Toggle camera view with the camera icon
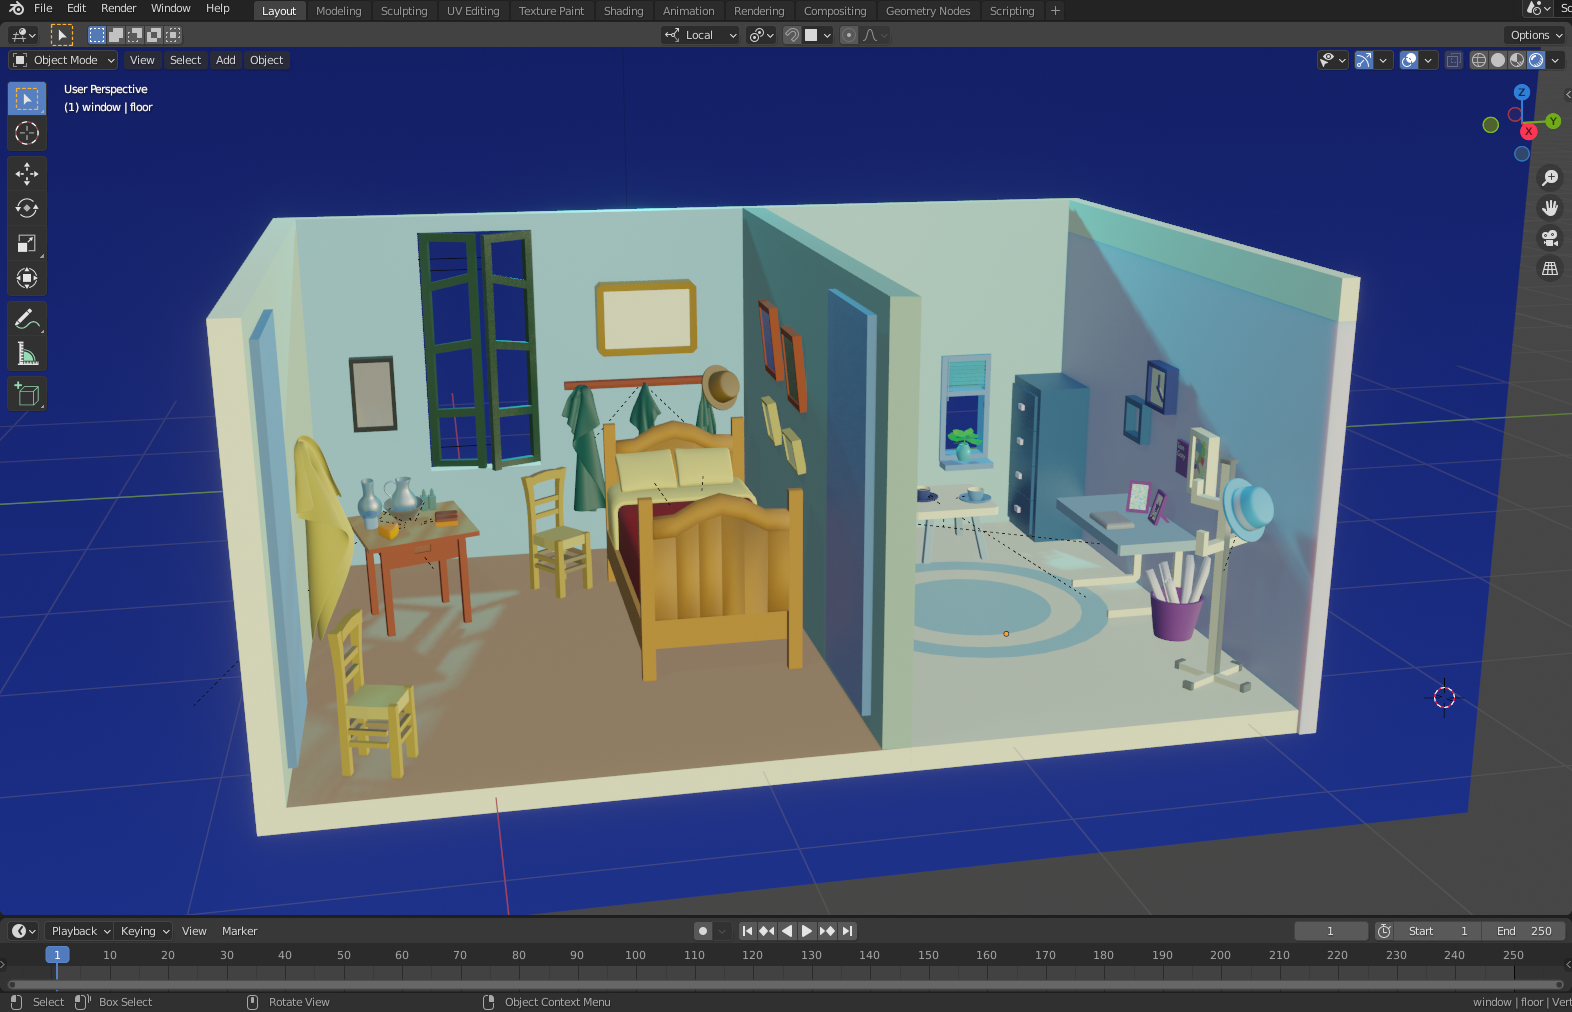Viewport: 1572px width, 1012px height. 1550,238
